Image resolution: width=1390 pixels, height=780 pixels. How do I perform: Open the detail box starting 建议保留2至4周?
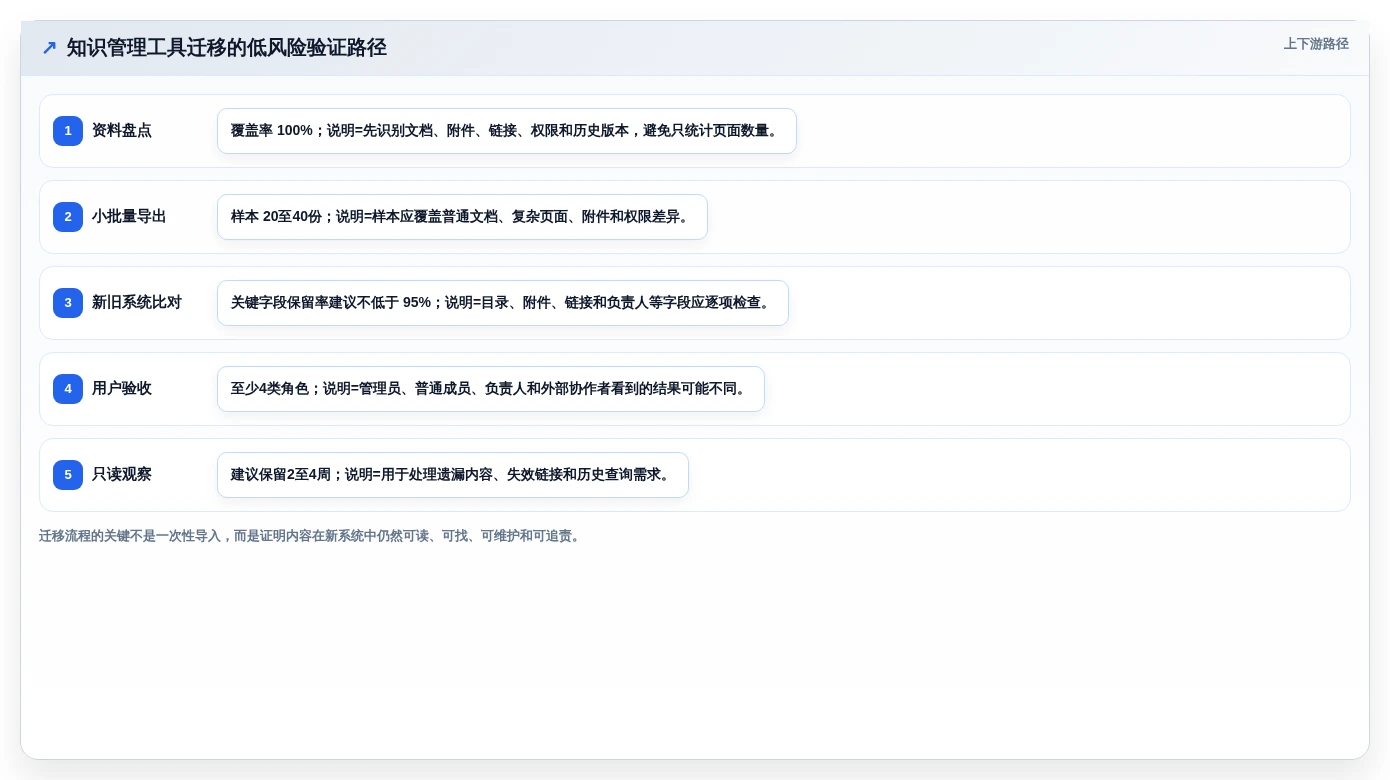[453, 475]
